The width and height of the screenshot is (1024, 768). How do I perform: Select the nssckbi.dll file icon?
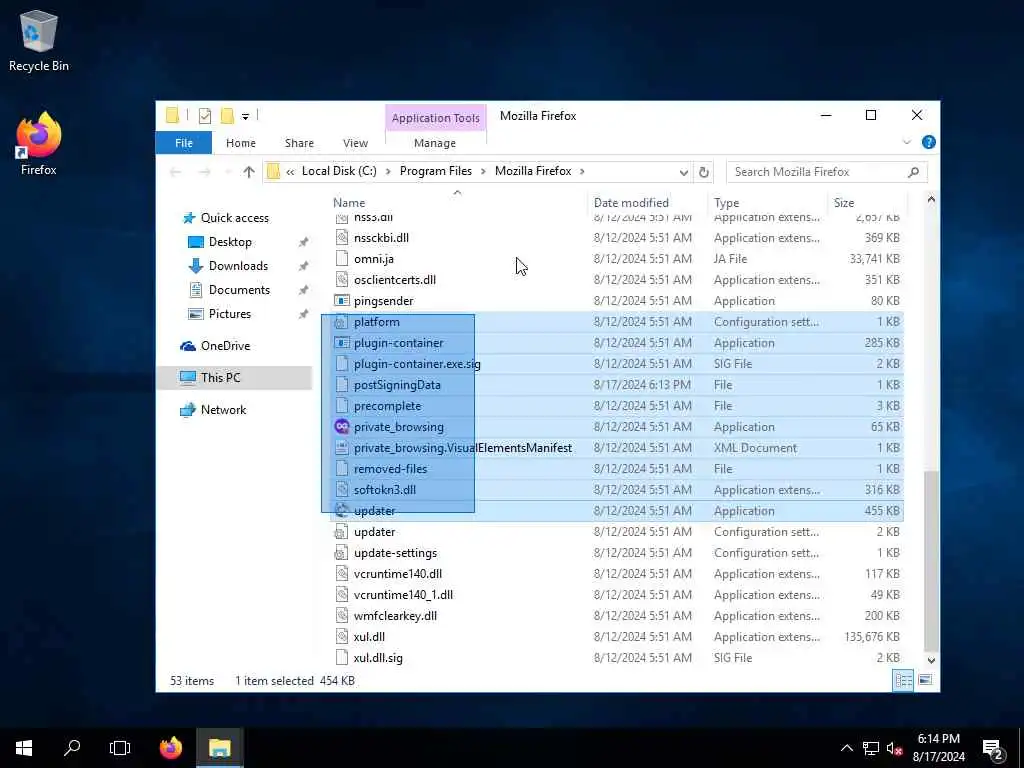342,238
